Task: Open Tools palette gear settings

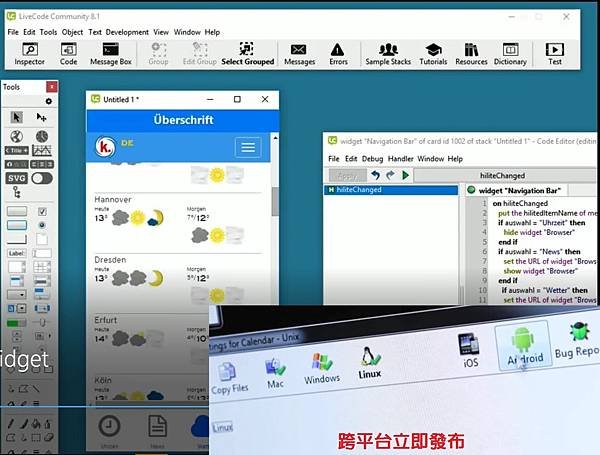Action: coord(49,101)
